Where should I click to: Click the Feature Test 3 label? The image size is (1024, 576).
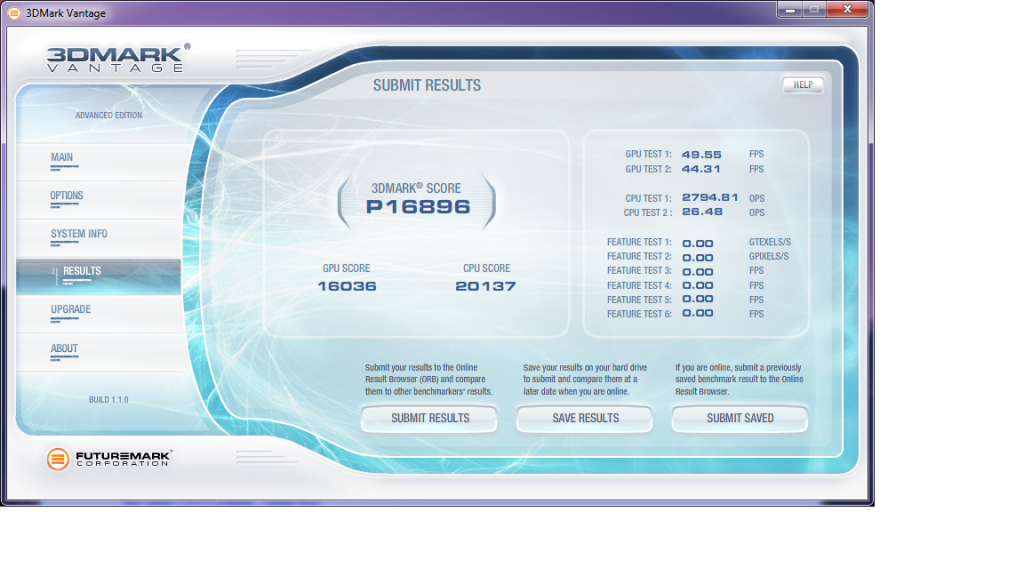(x=639, y=271)
